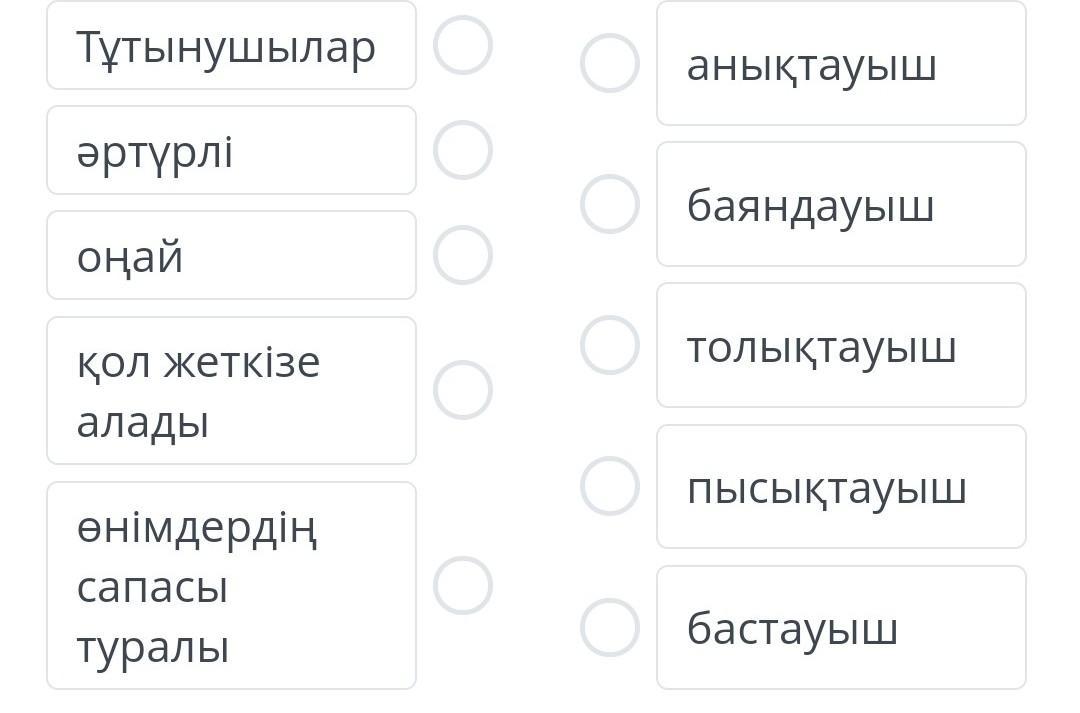Select the radio circle beside оңай

(463, 255)
